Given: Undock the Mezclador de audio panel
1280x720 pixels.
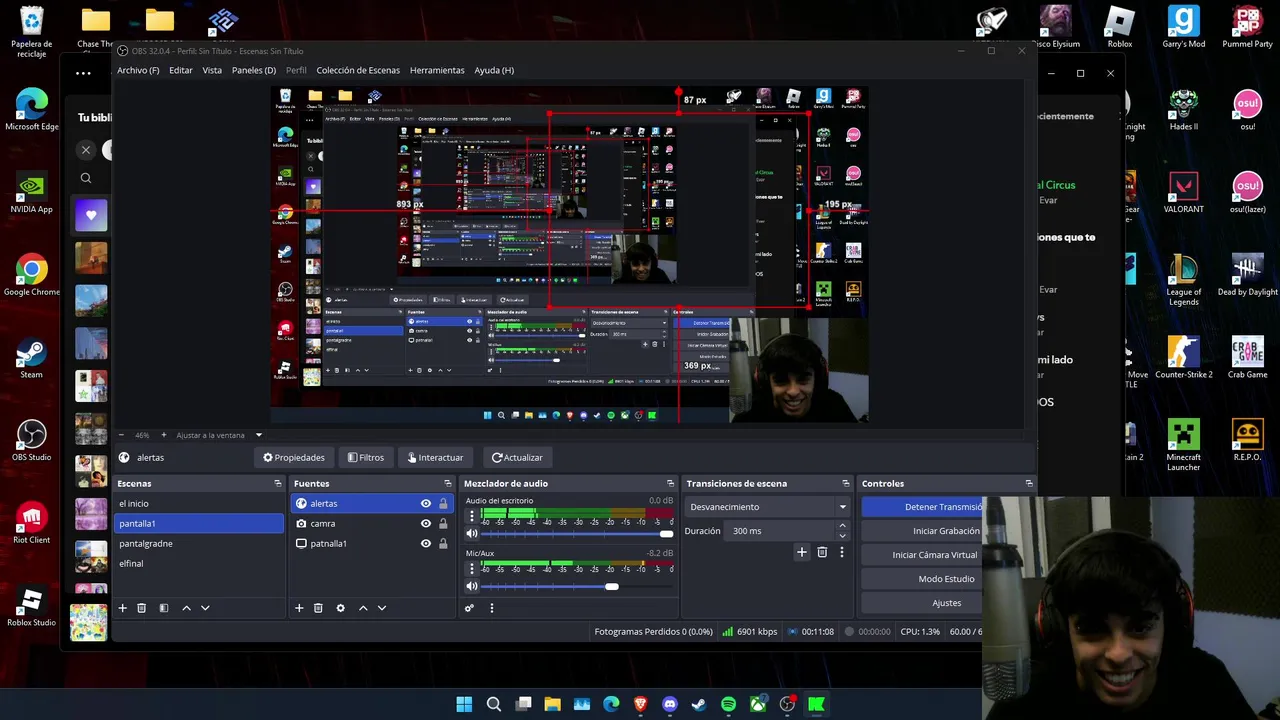Looking at the screenshot, I should pos(670,484).
